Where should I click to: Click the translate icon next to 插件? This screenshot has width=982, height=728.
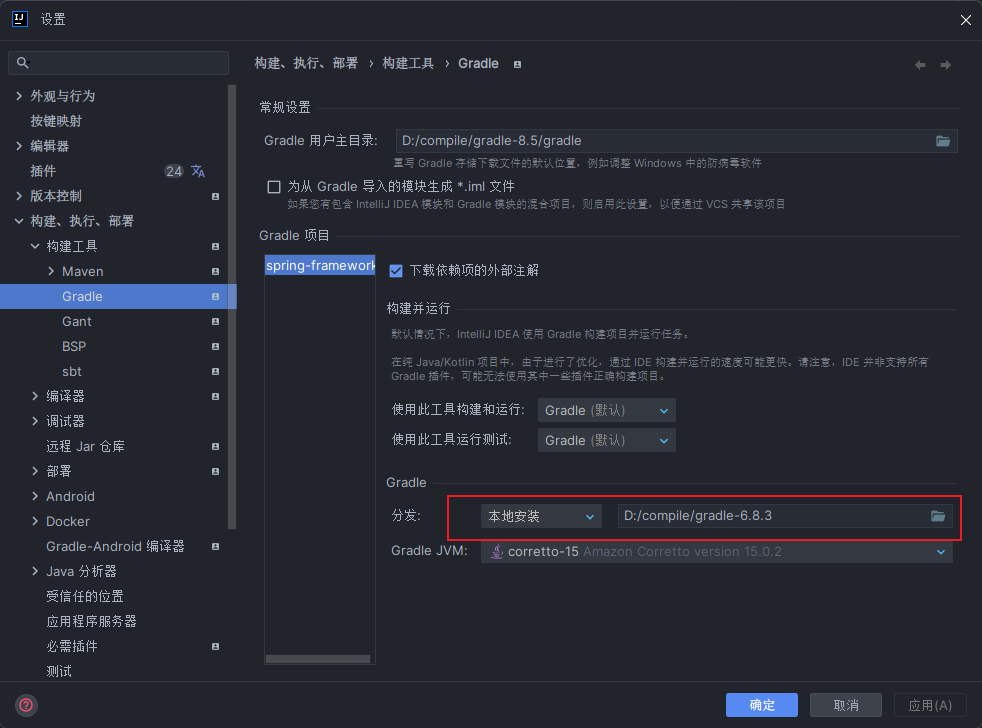coord(198,171)
